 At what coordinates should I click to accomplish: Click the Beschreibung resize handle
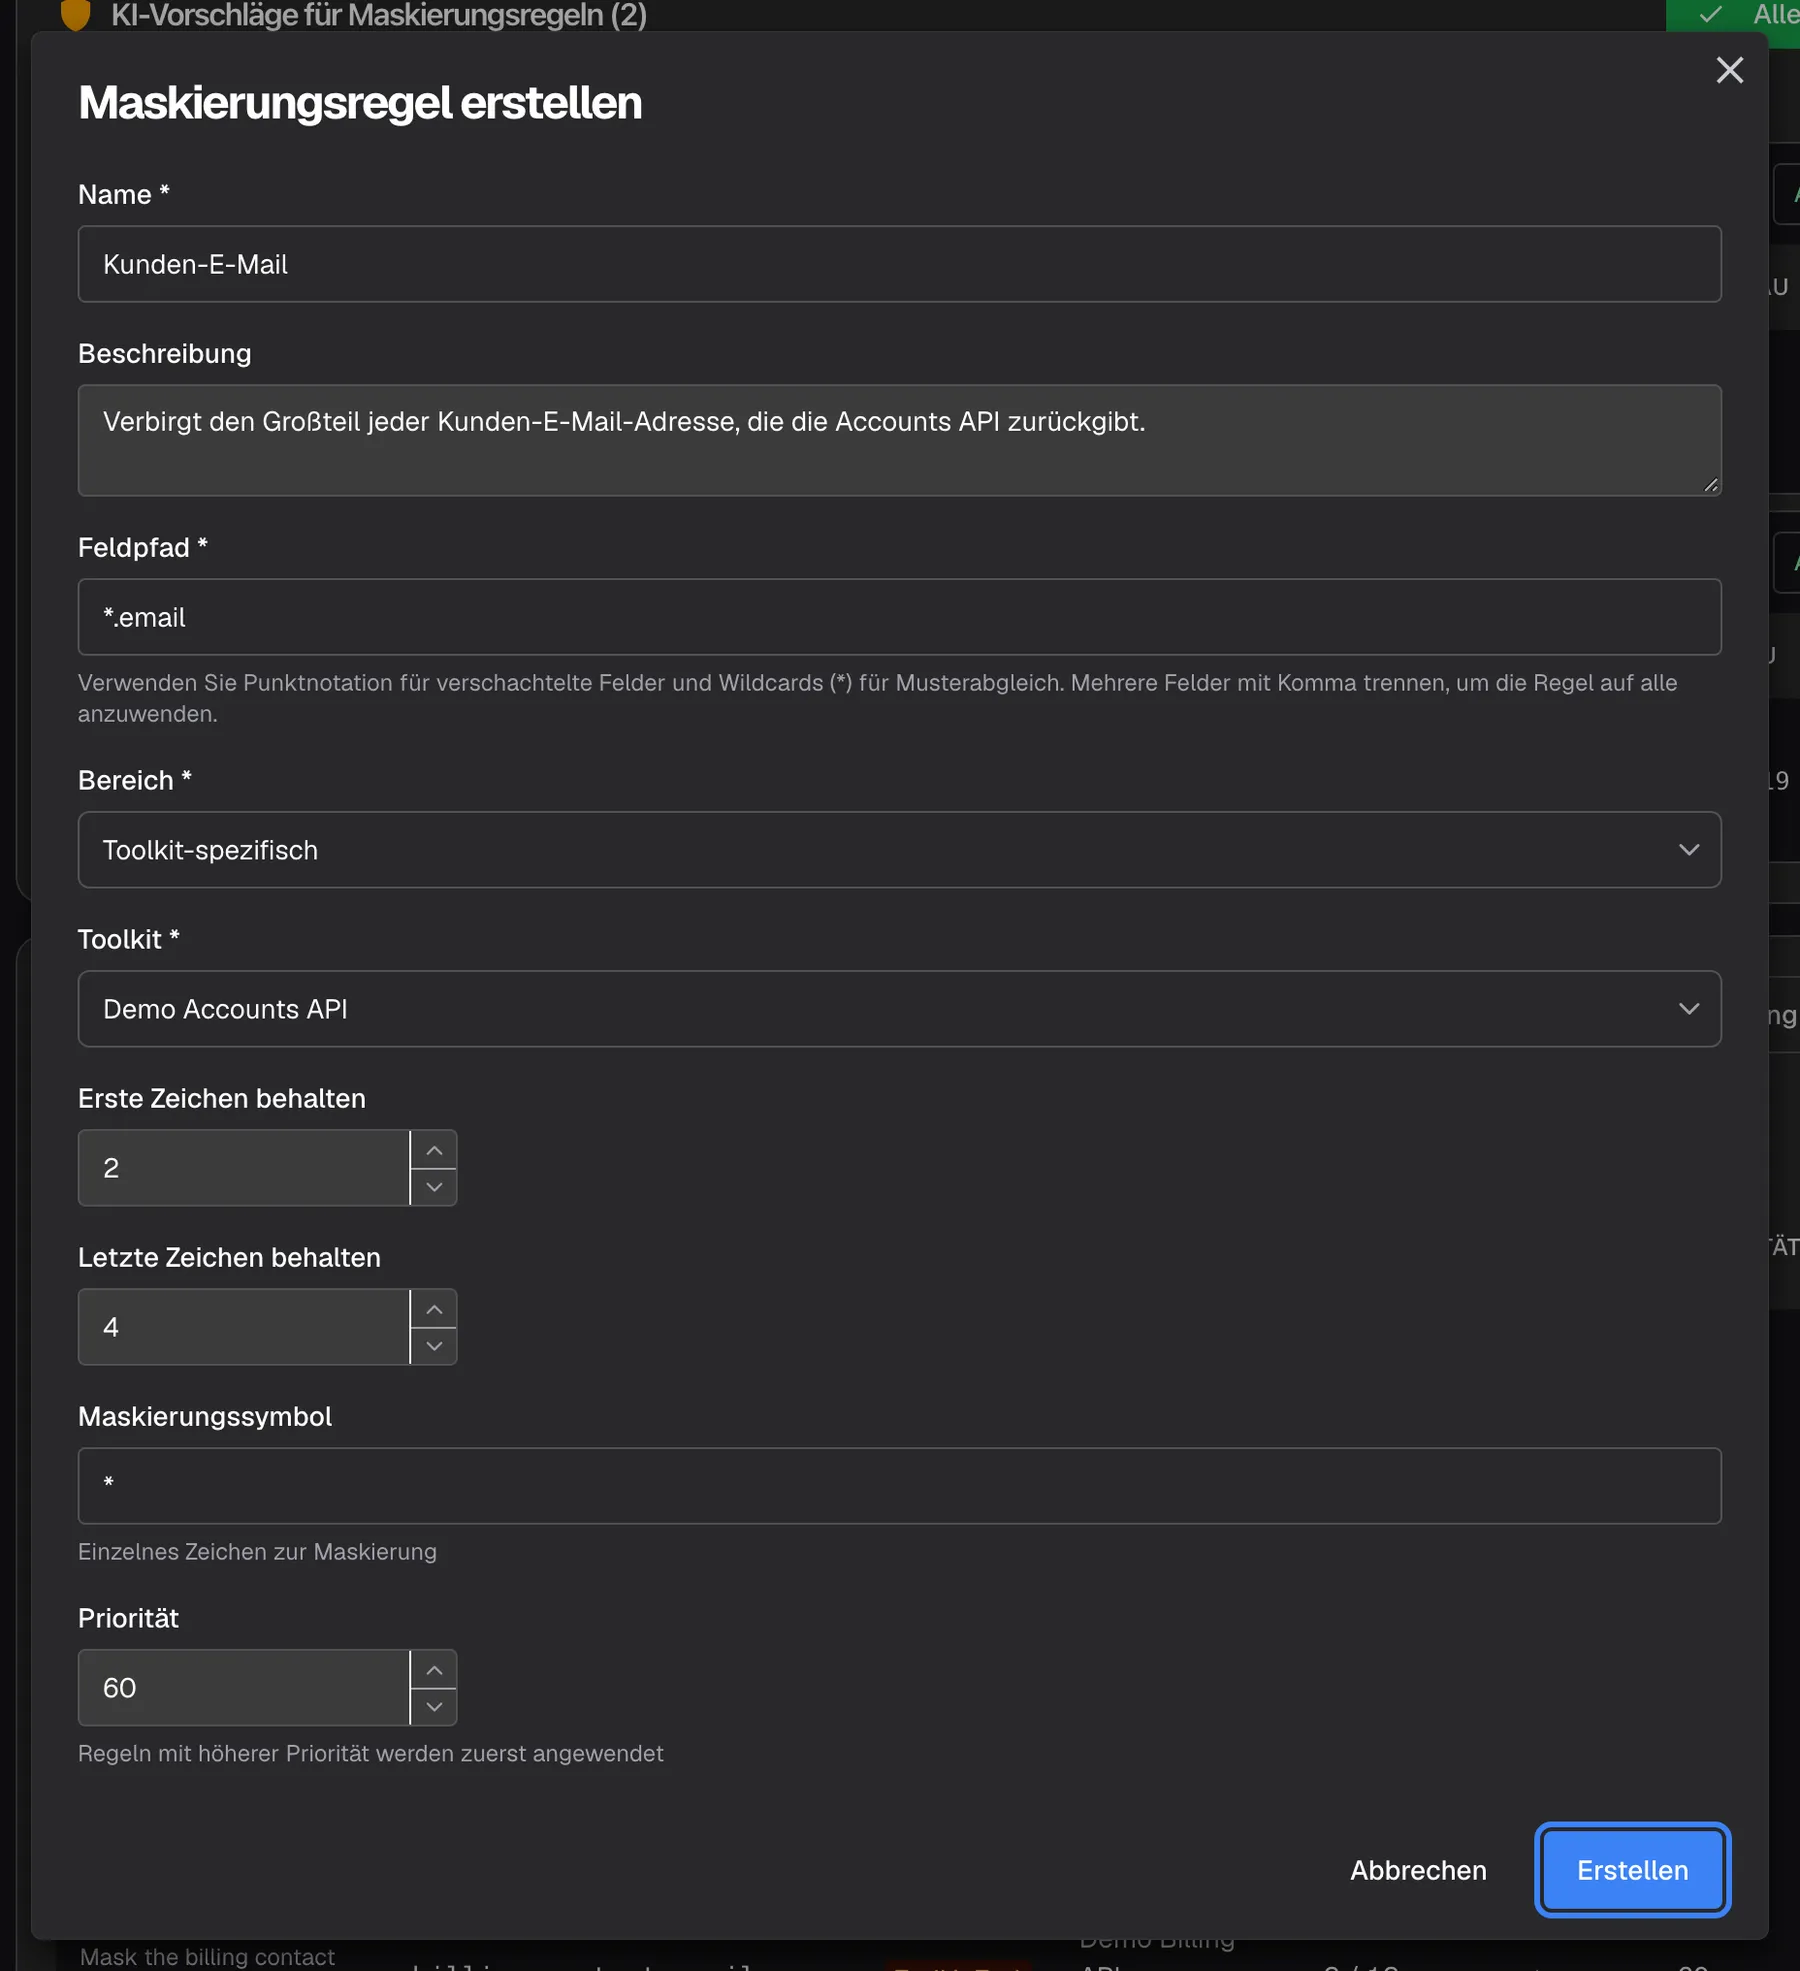(1710, 485)
